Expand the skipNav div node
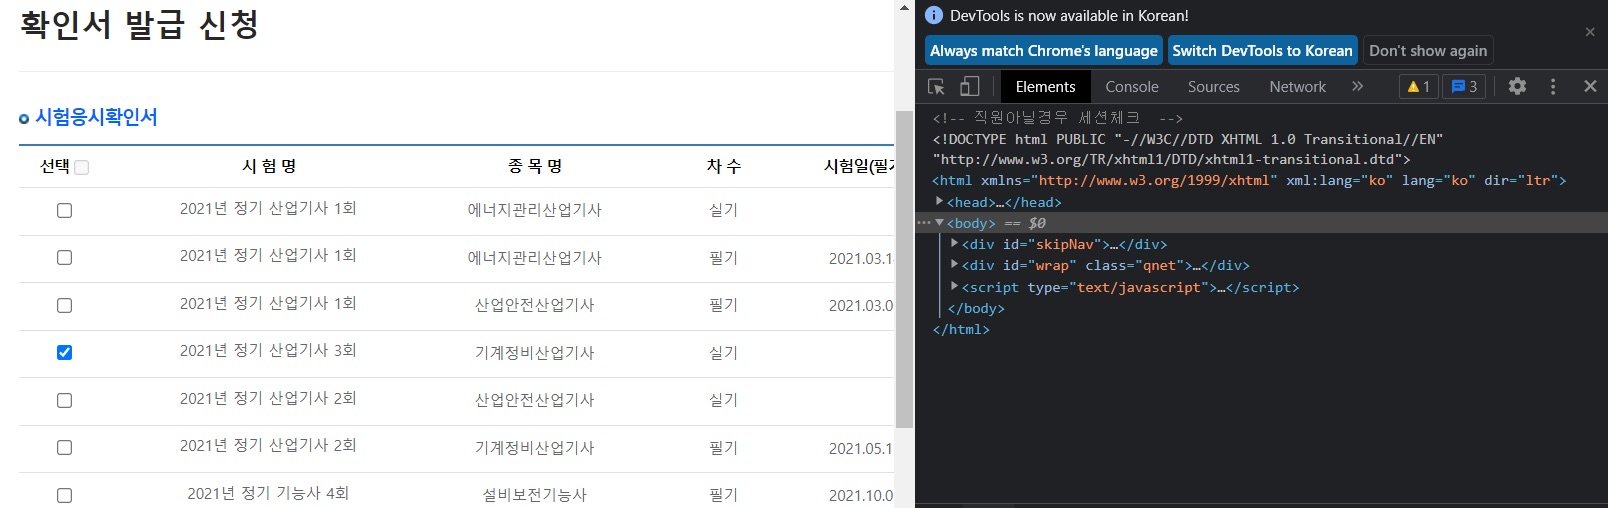This screenshot has width=1608, height=508. point(955,243)
